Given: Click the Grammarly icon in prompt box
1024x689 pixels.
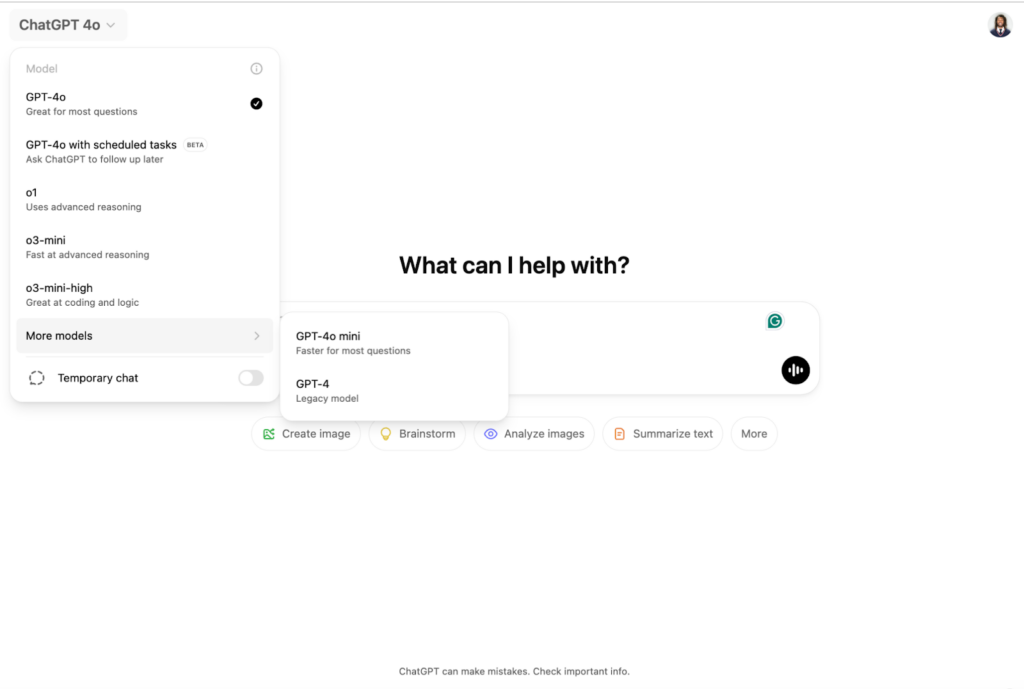Looking at the screenshot, I should click(775, 321).
